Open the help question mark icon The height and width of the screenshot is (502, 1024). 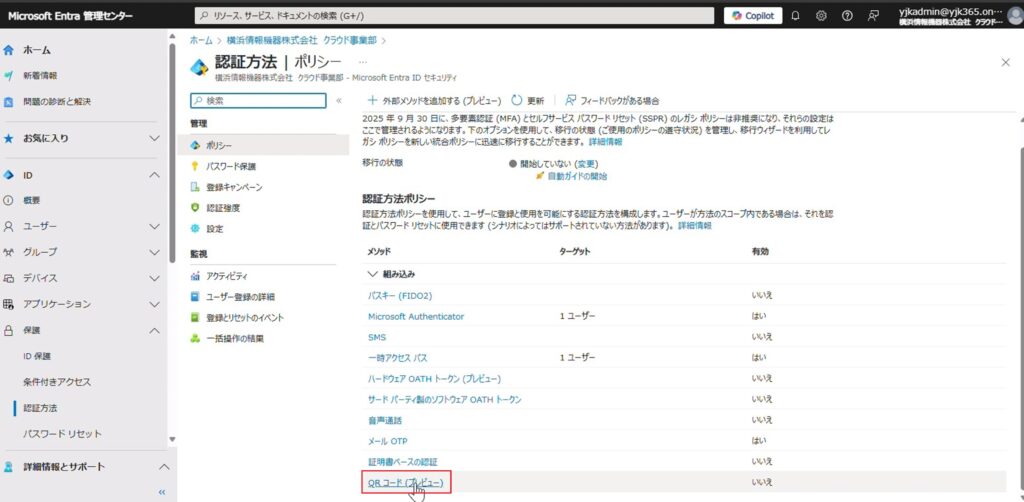[847, 16]
